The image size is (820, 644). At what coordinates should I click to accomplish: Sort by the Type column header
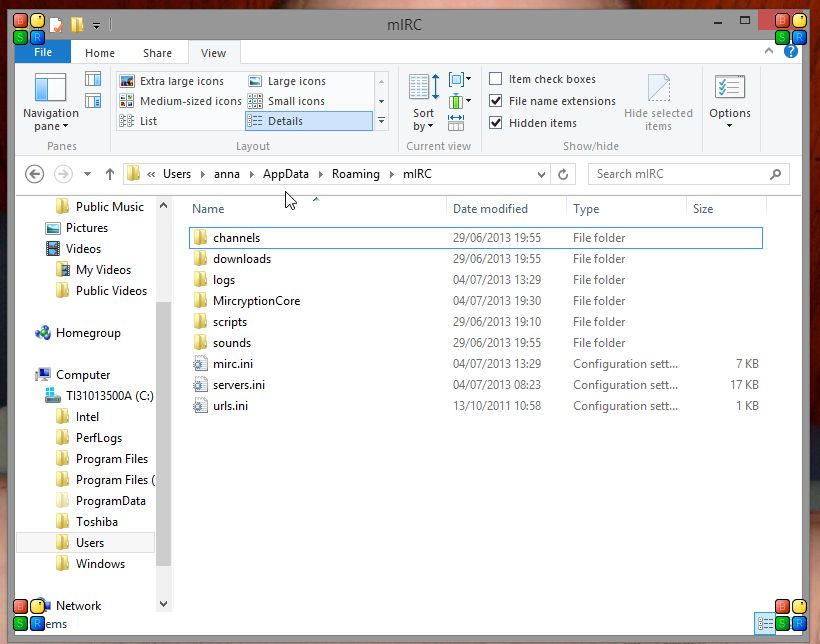(626, 209)
